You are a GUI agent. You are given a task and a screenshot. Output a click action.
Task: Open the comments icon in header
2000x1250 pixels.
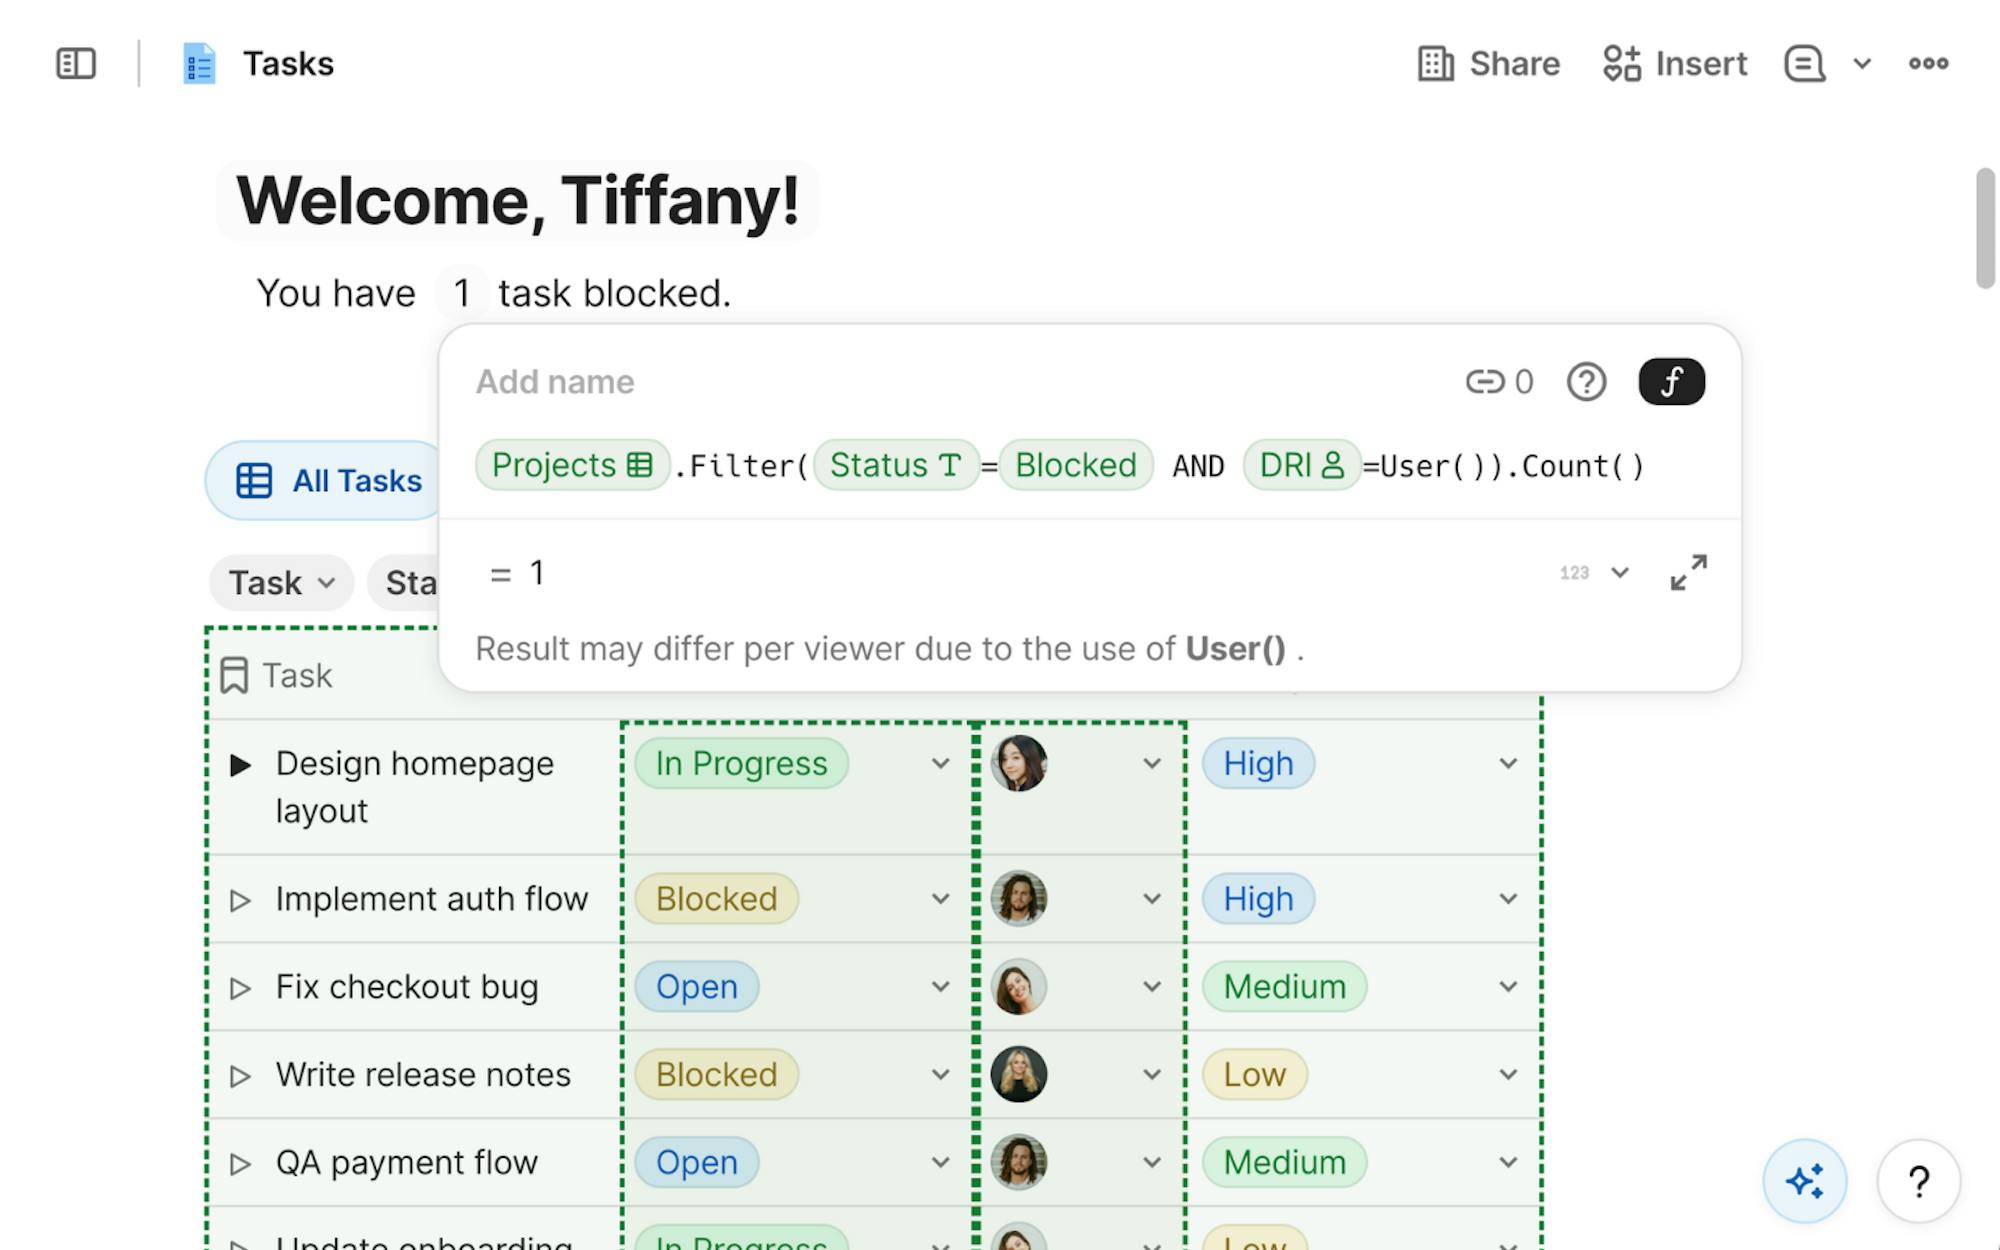point(1804,64)
